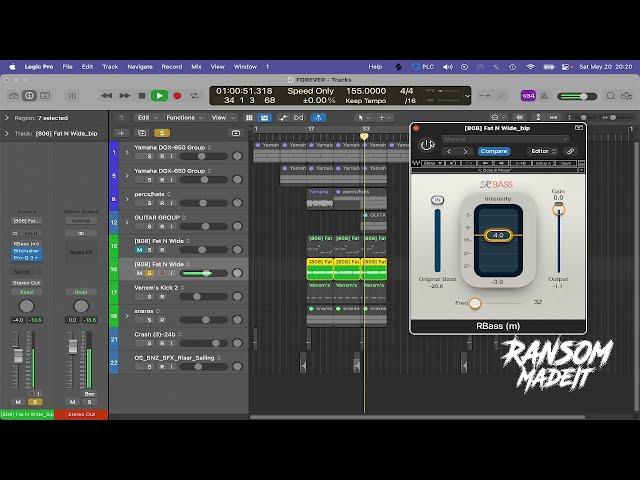Screen dimensions: 640x480
Task: Click the tempo value 155.0000
Action: (x=366, y=91)
